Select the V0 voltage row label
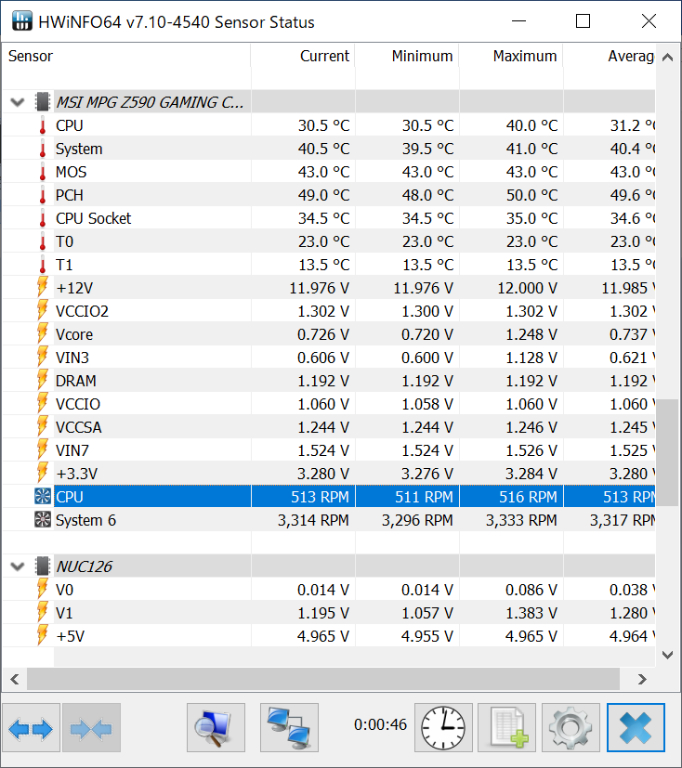 click(64, 590)
